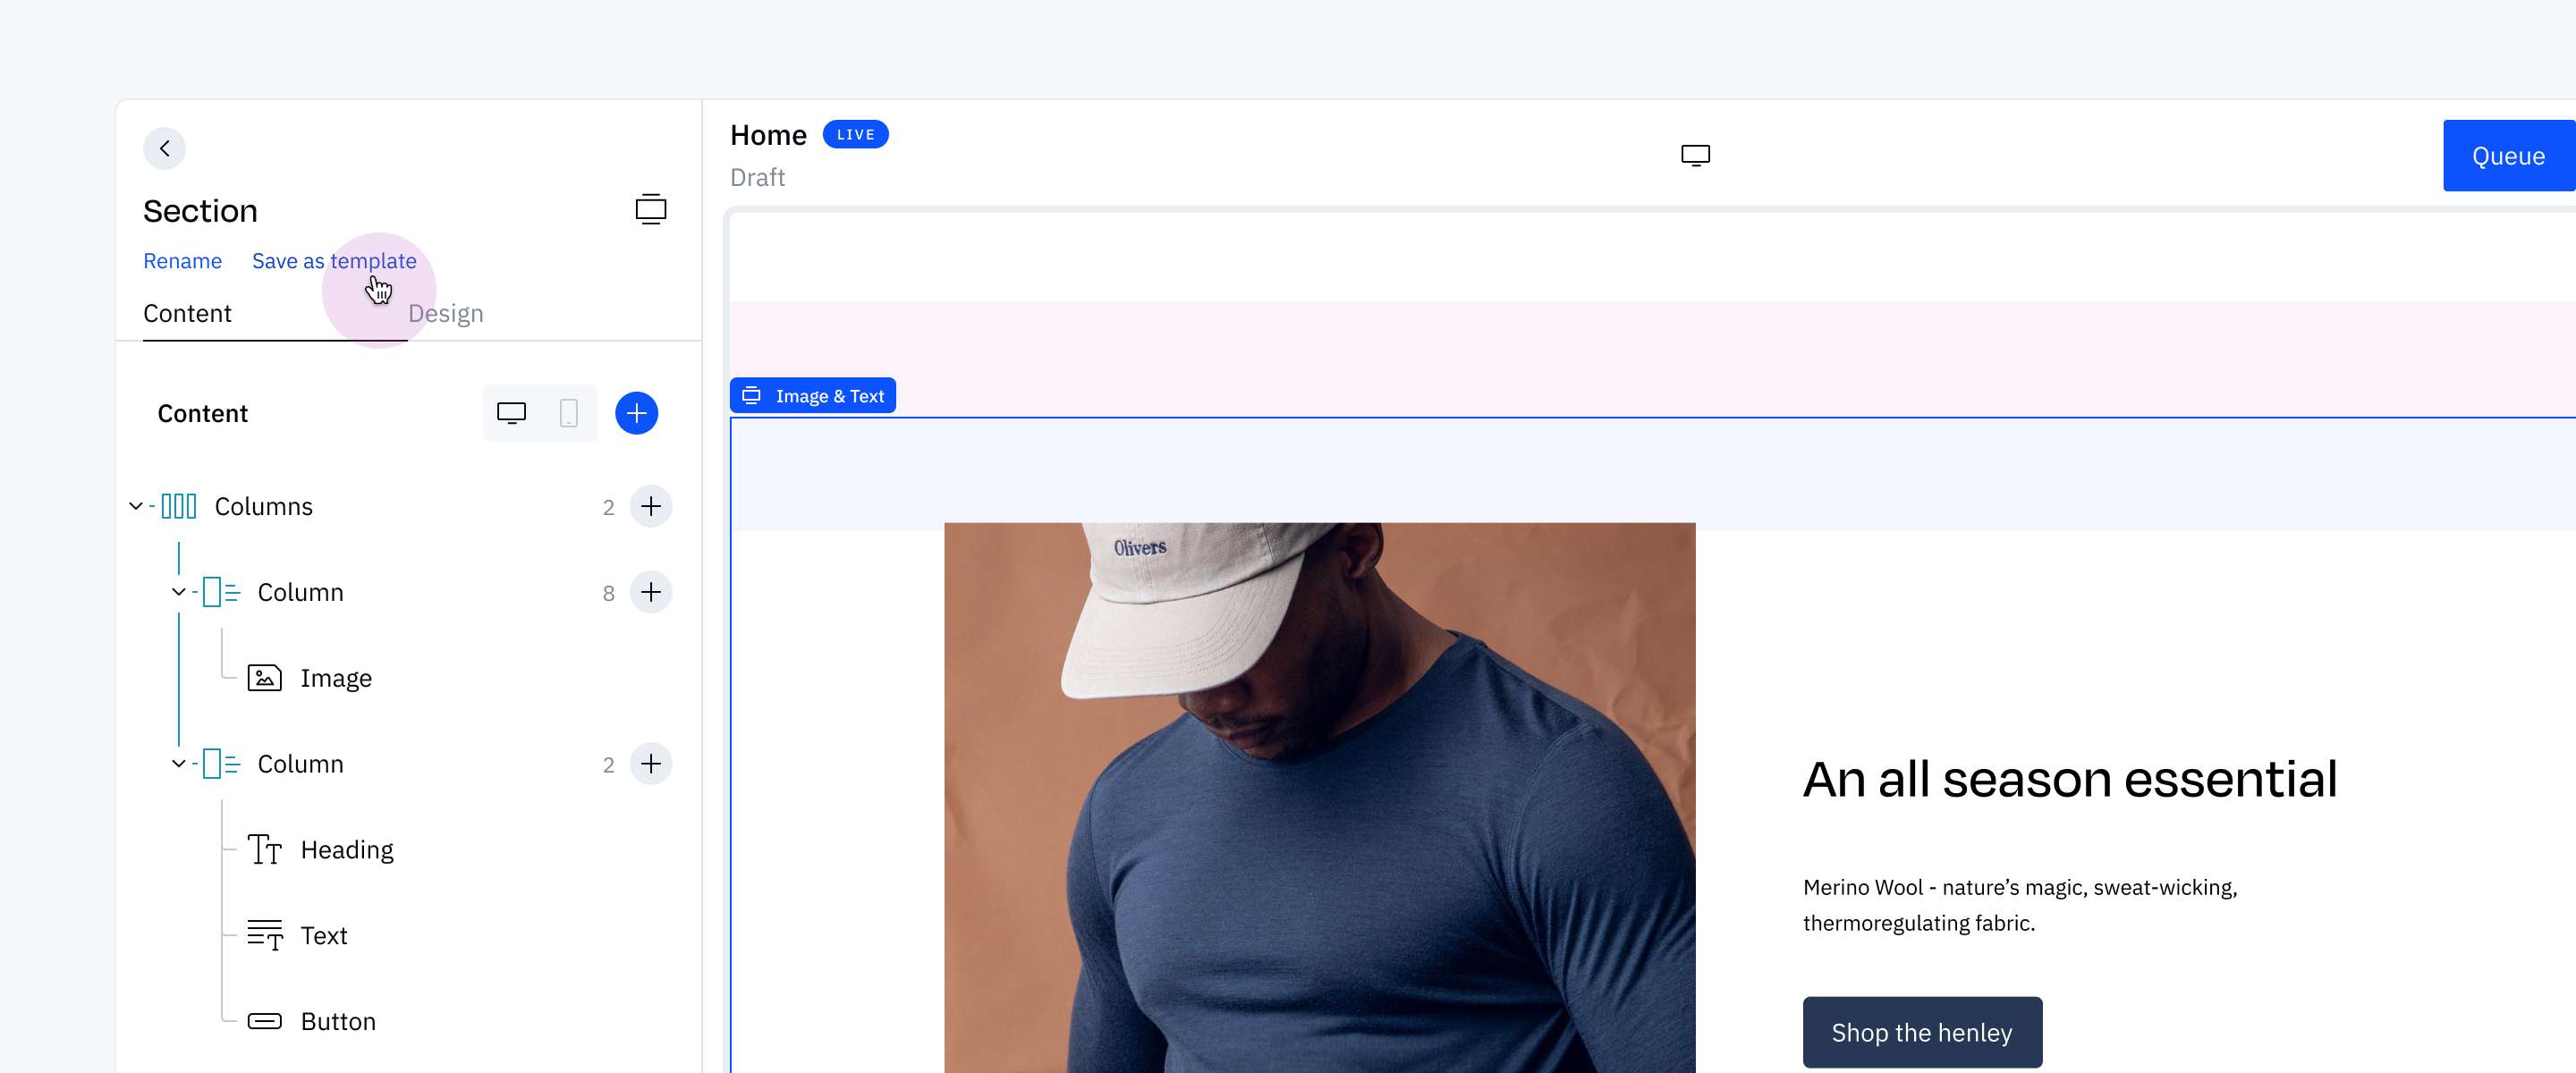This screenshot has width=2576, height=1073.
Task: Add element to Column with 2 items
Action: 651,764
